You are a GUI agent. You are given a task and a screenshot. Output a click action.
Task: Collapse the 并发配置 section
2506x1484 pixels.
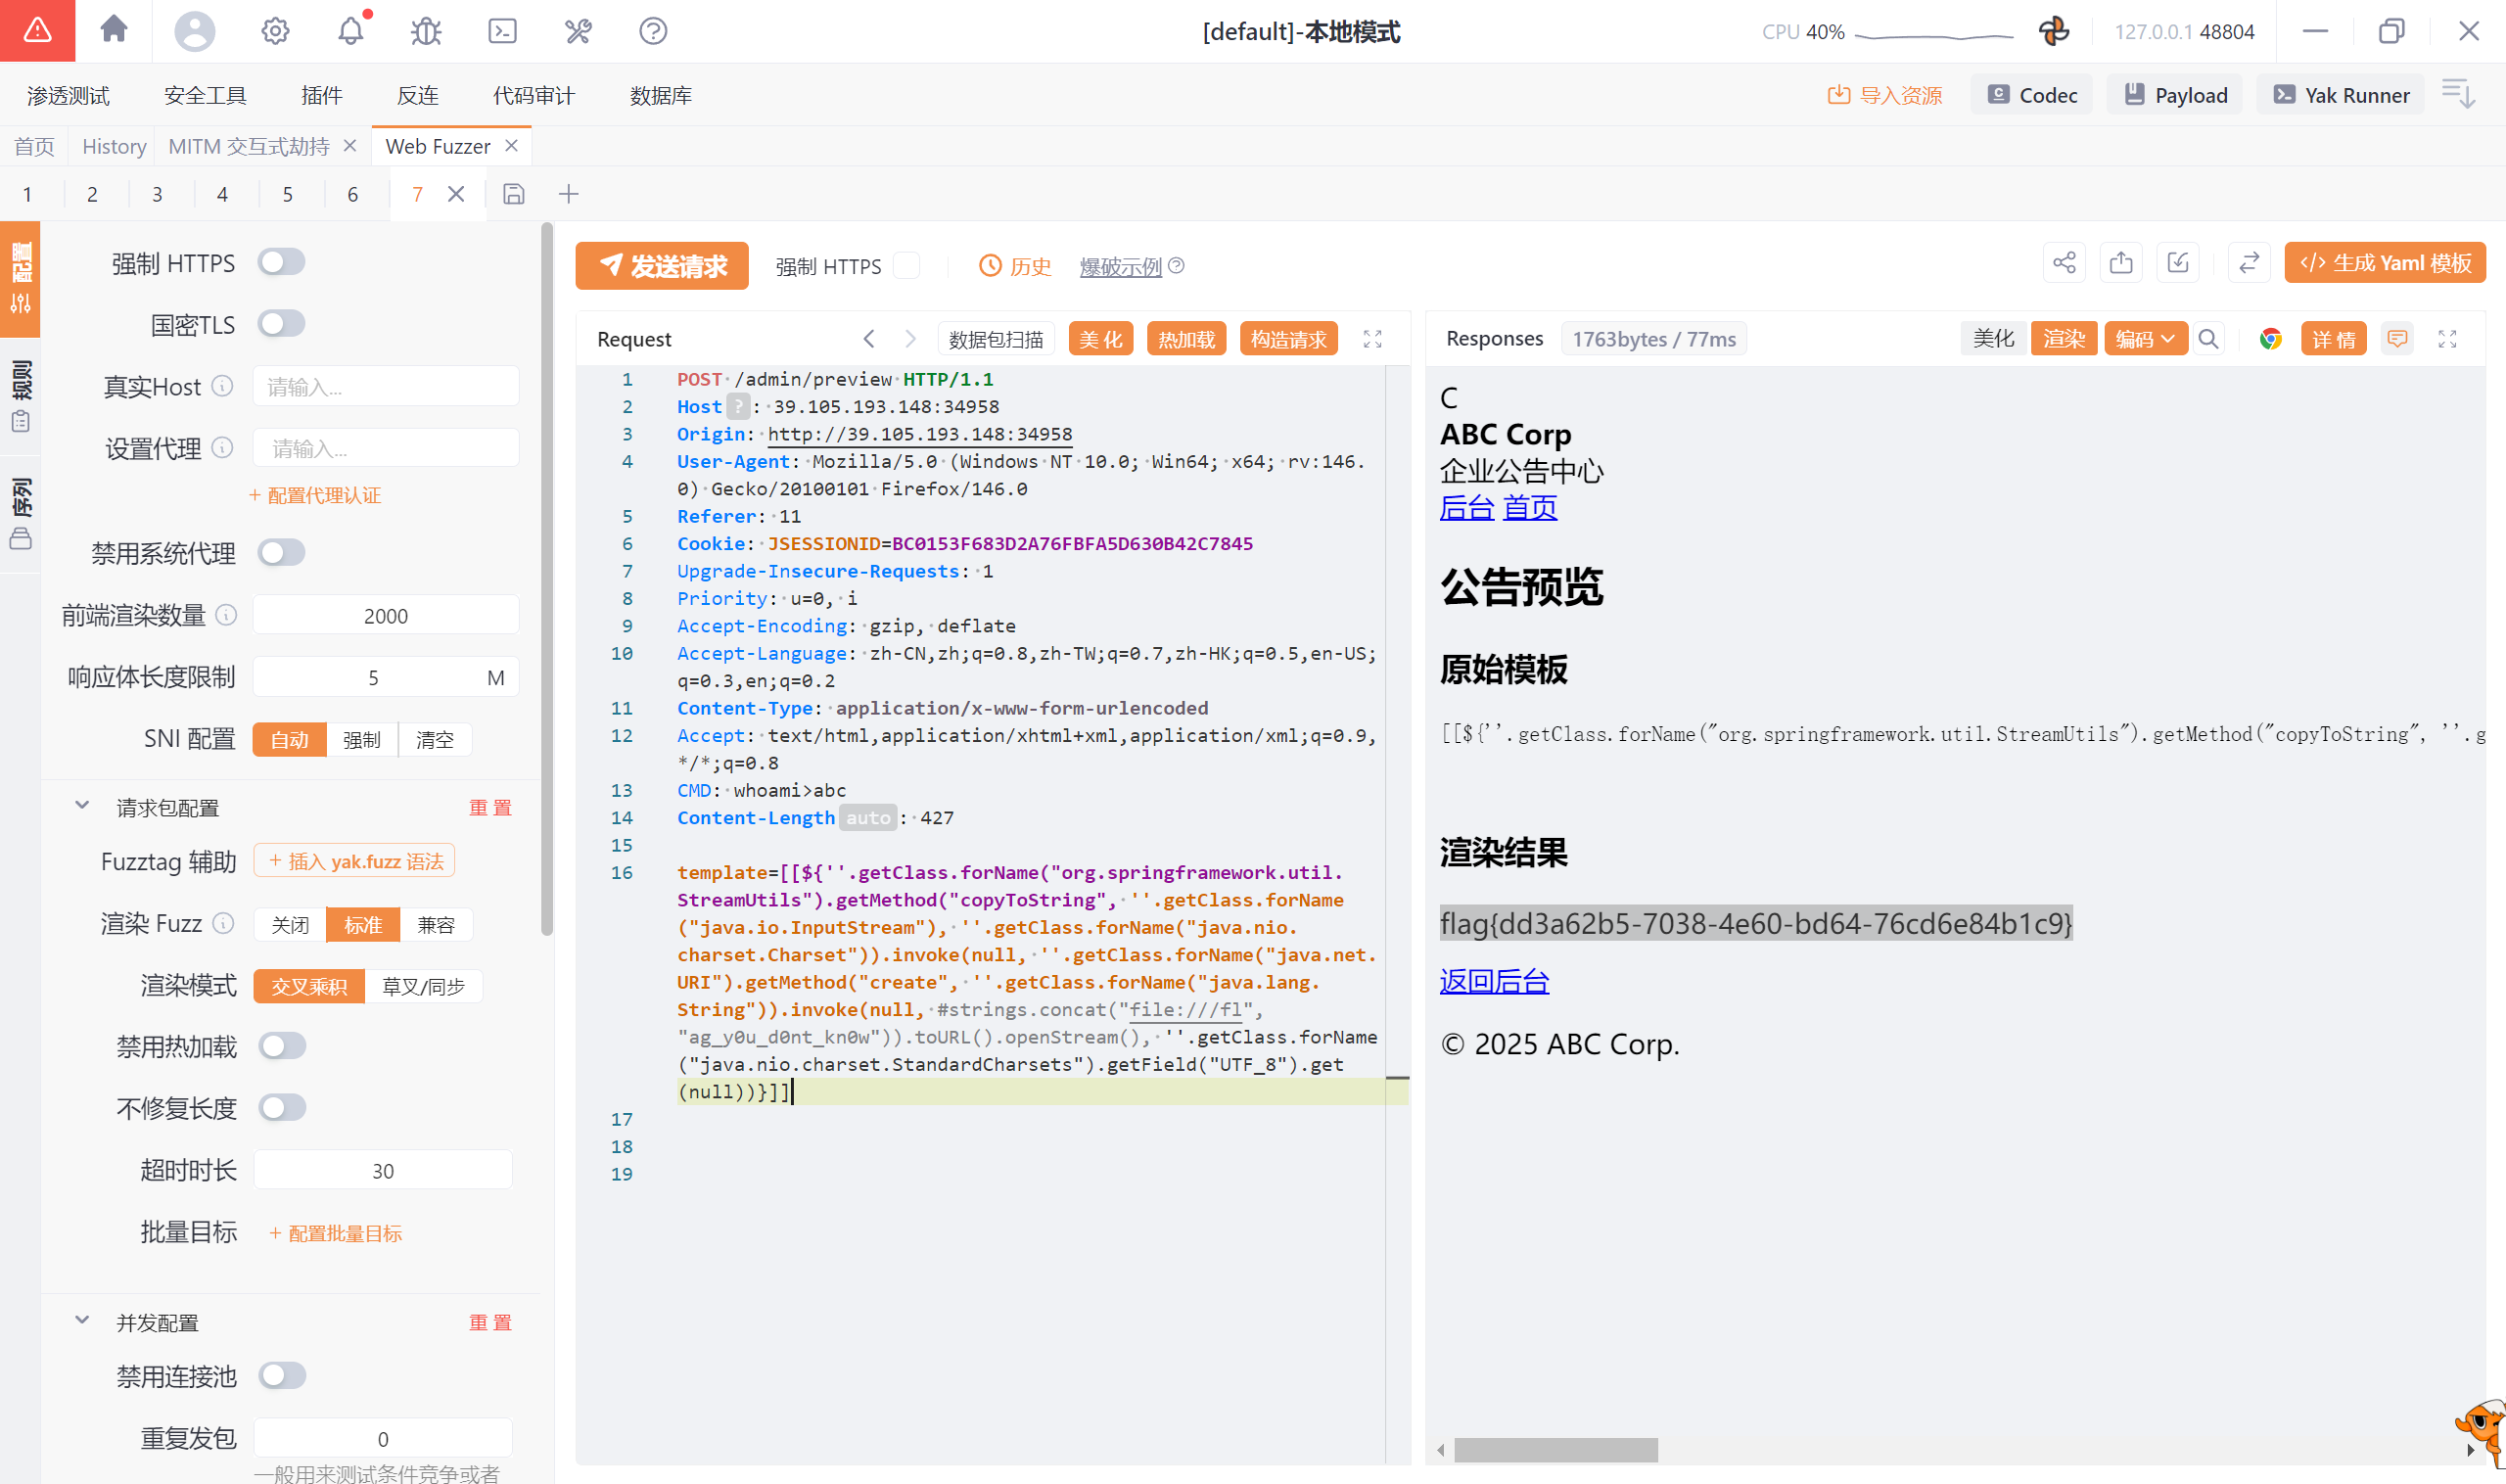point(82,1321)
